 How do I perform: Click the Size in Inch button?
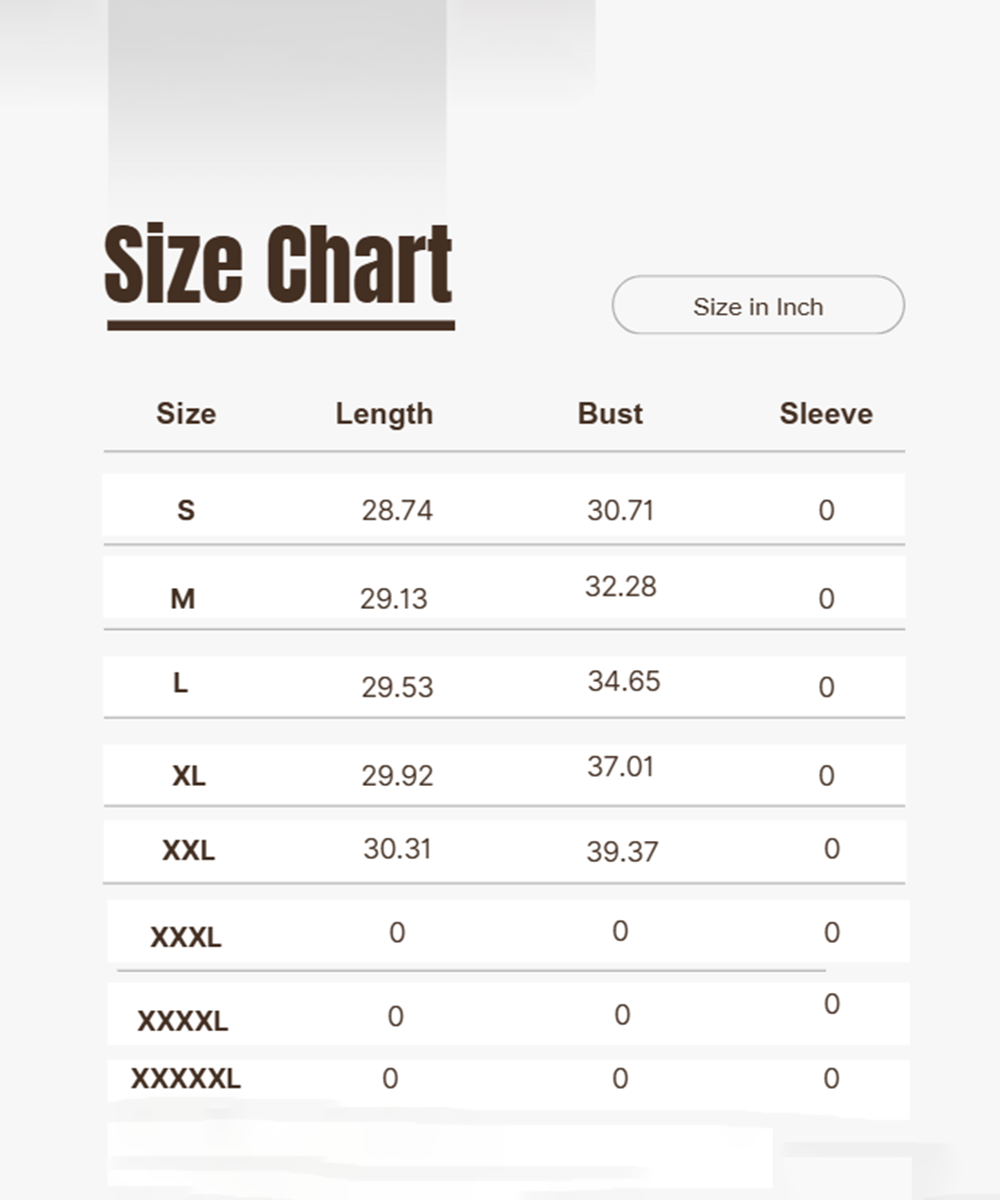point(758,305)
